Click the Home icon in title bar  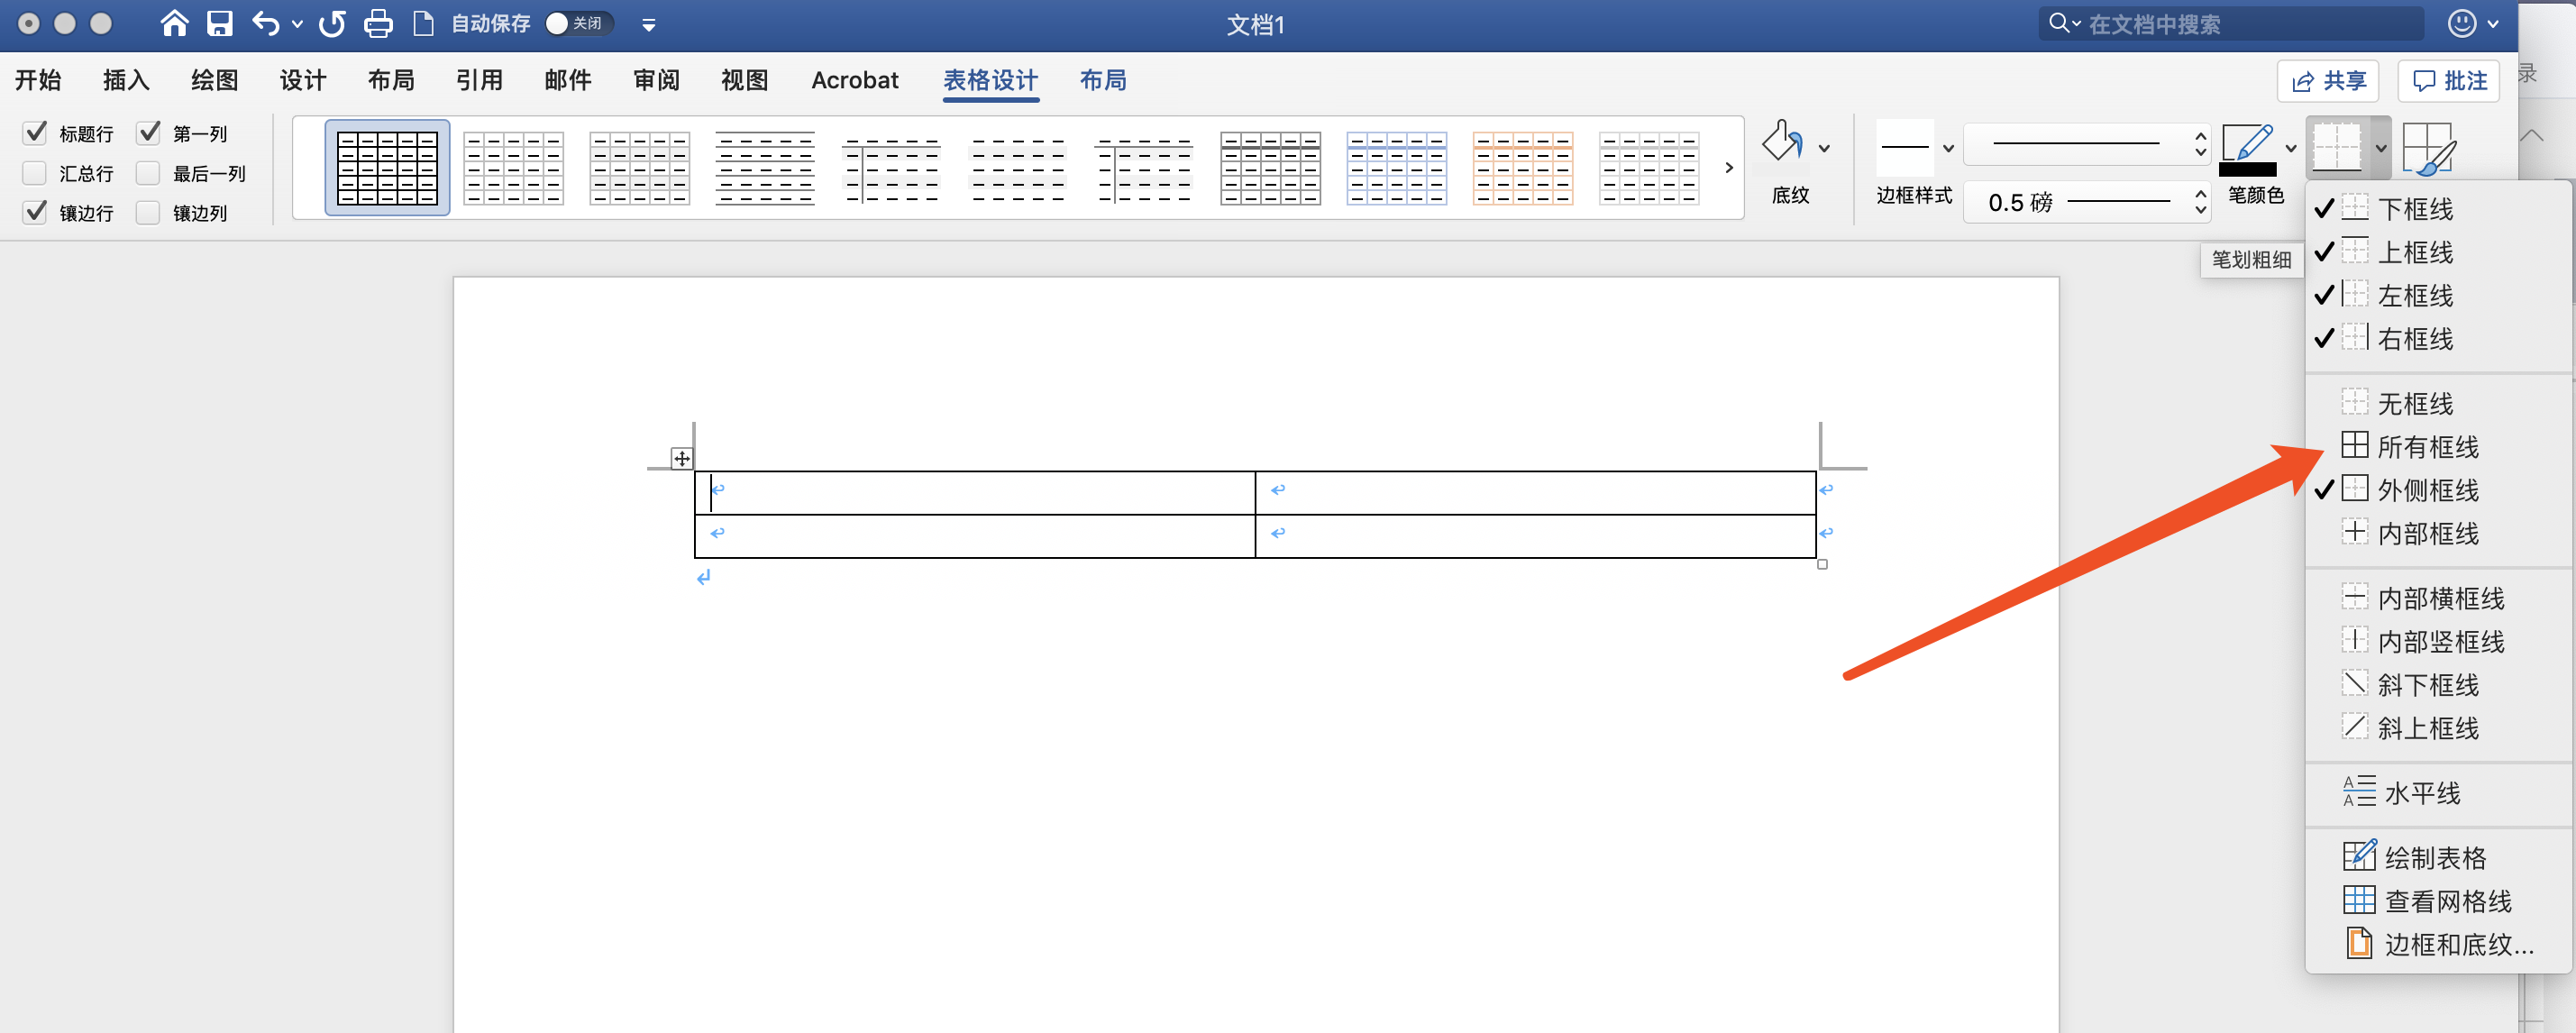[x=174, y=23]
